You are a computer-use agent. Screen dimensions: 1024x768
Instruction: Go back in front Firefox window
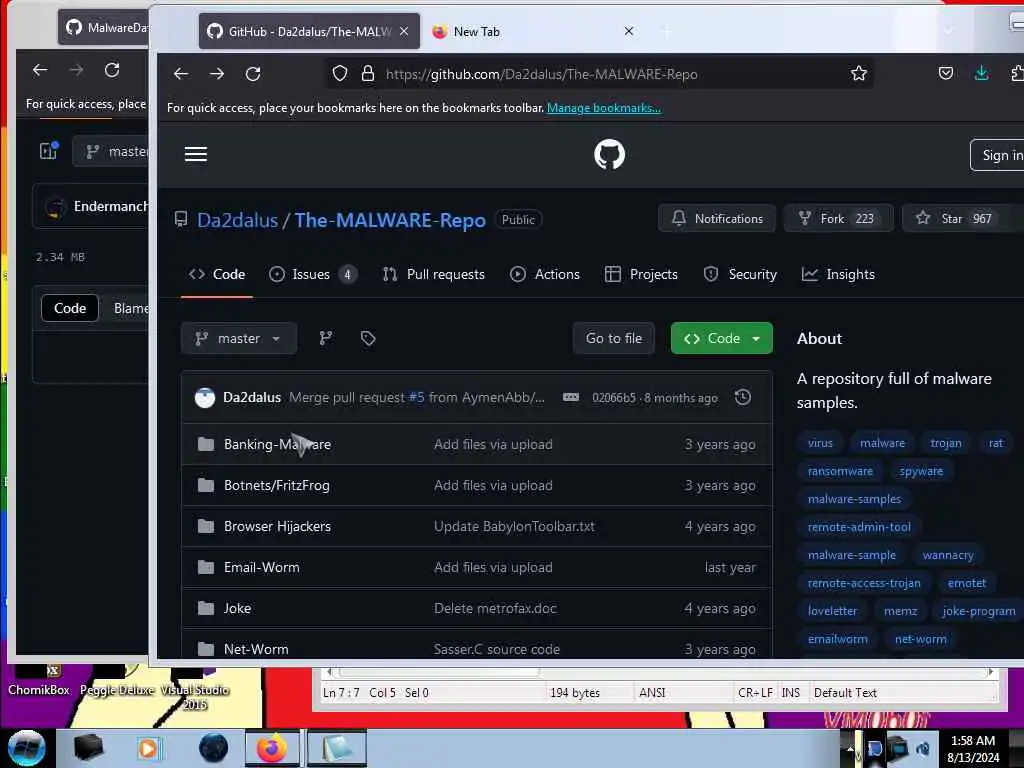[181, 74]
